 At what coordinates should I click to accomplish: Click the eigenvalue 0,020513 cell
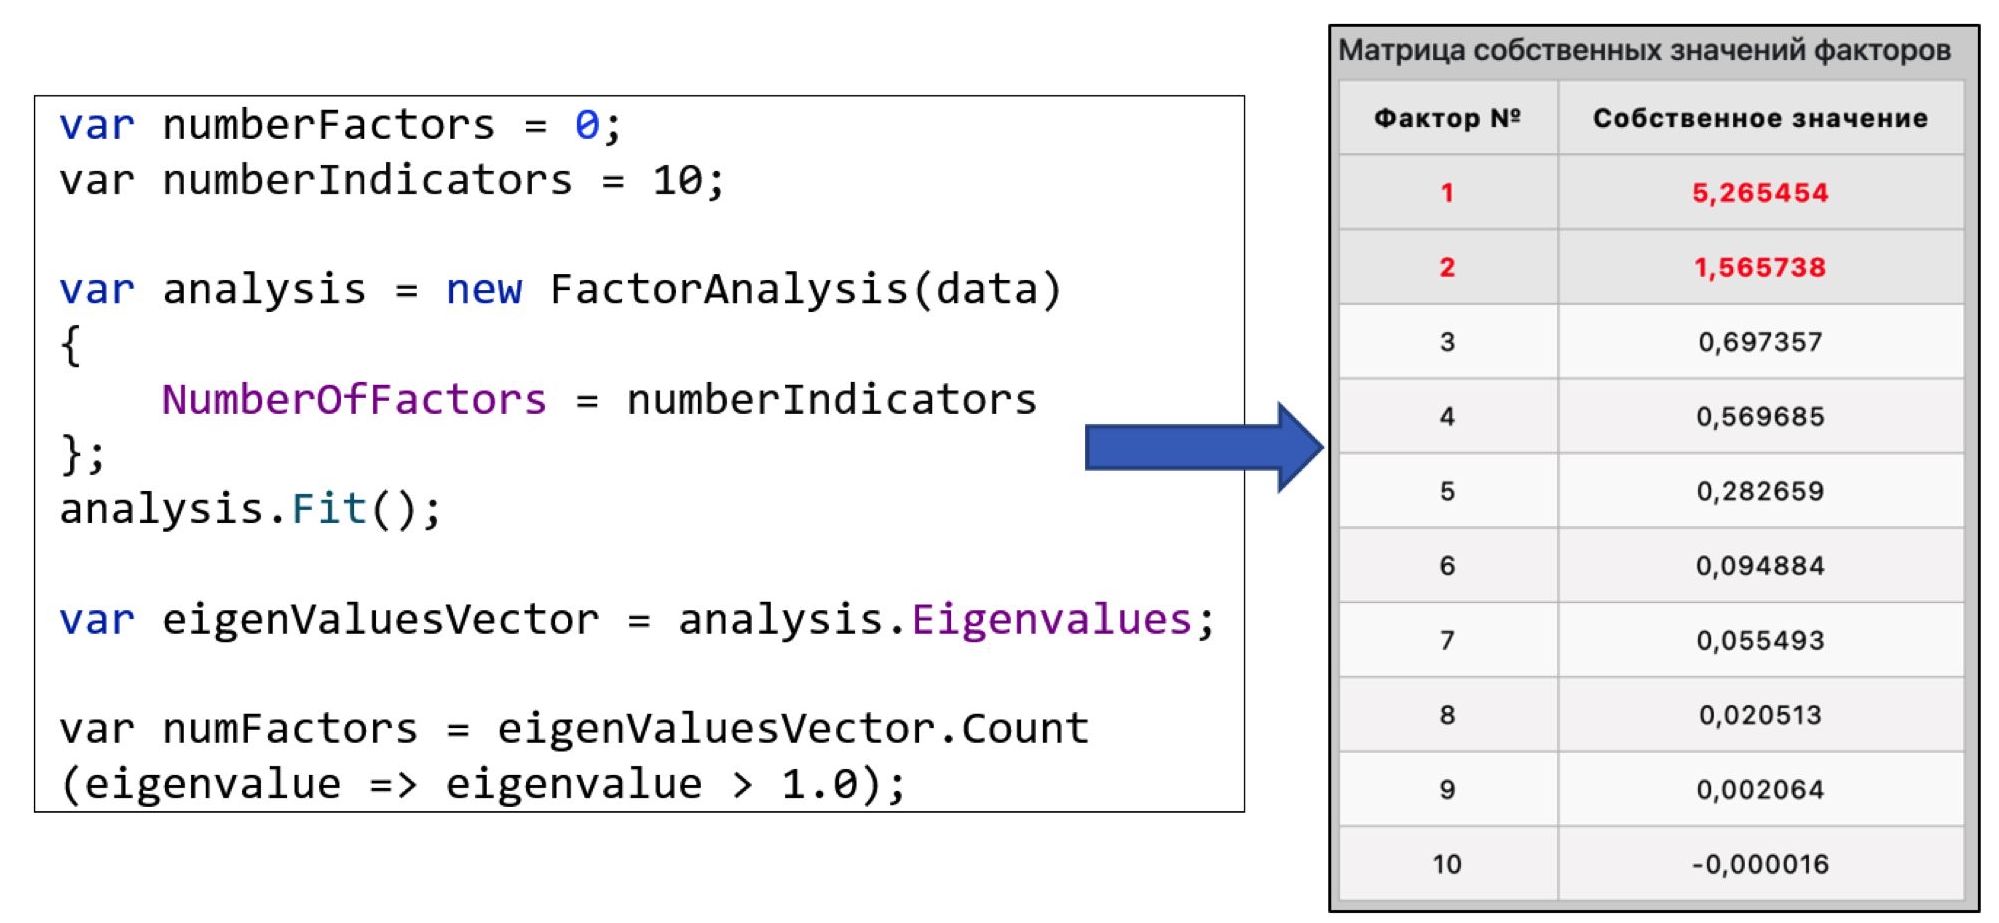pyautogui.click(x=1760, y=715)
